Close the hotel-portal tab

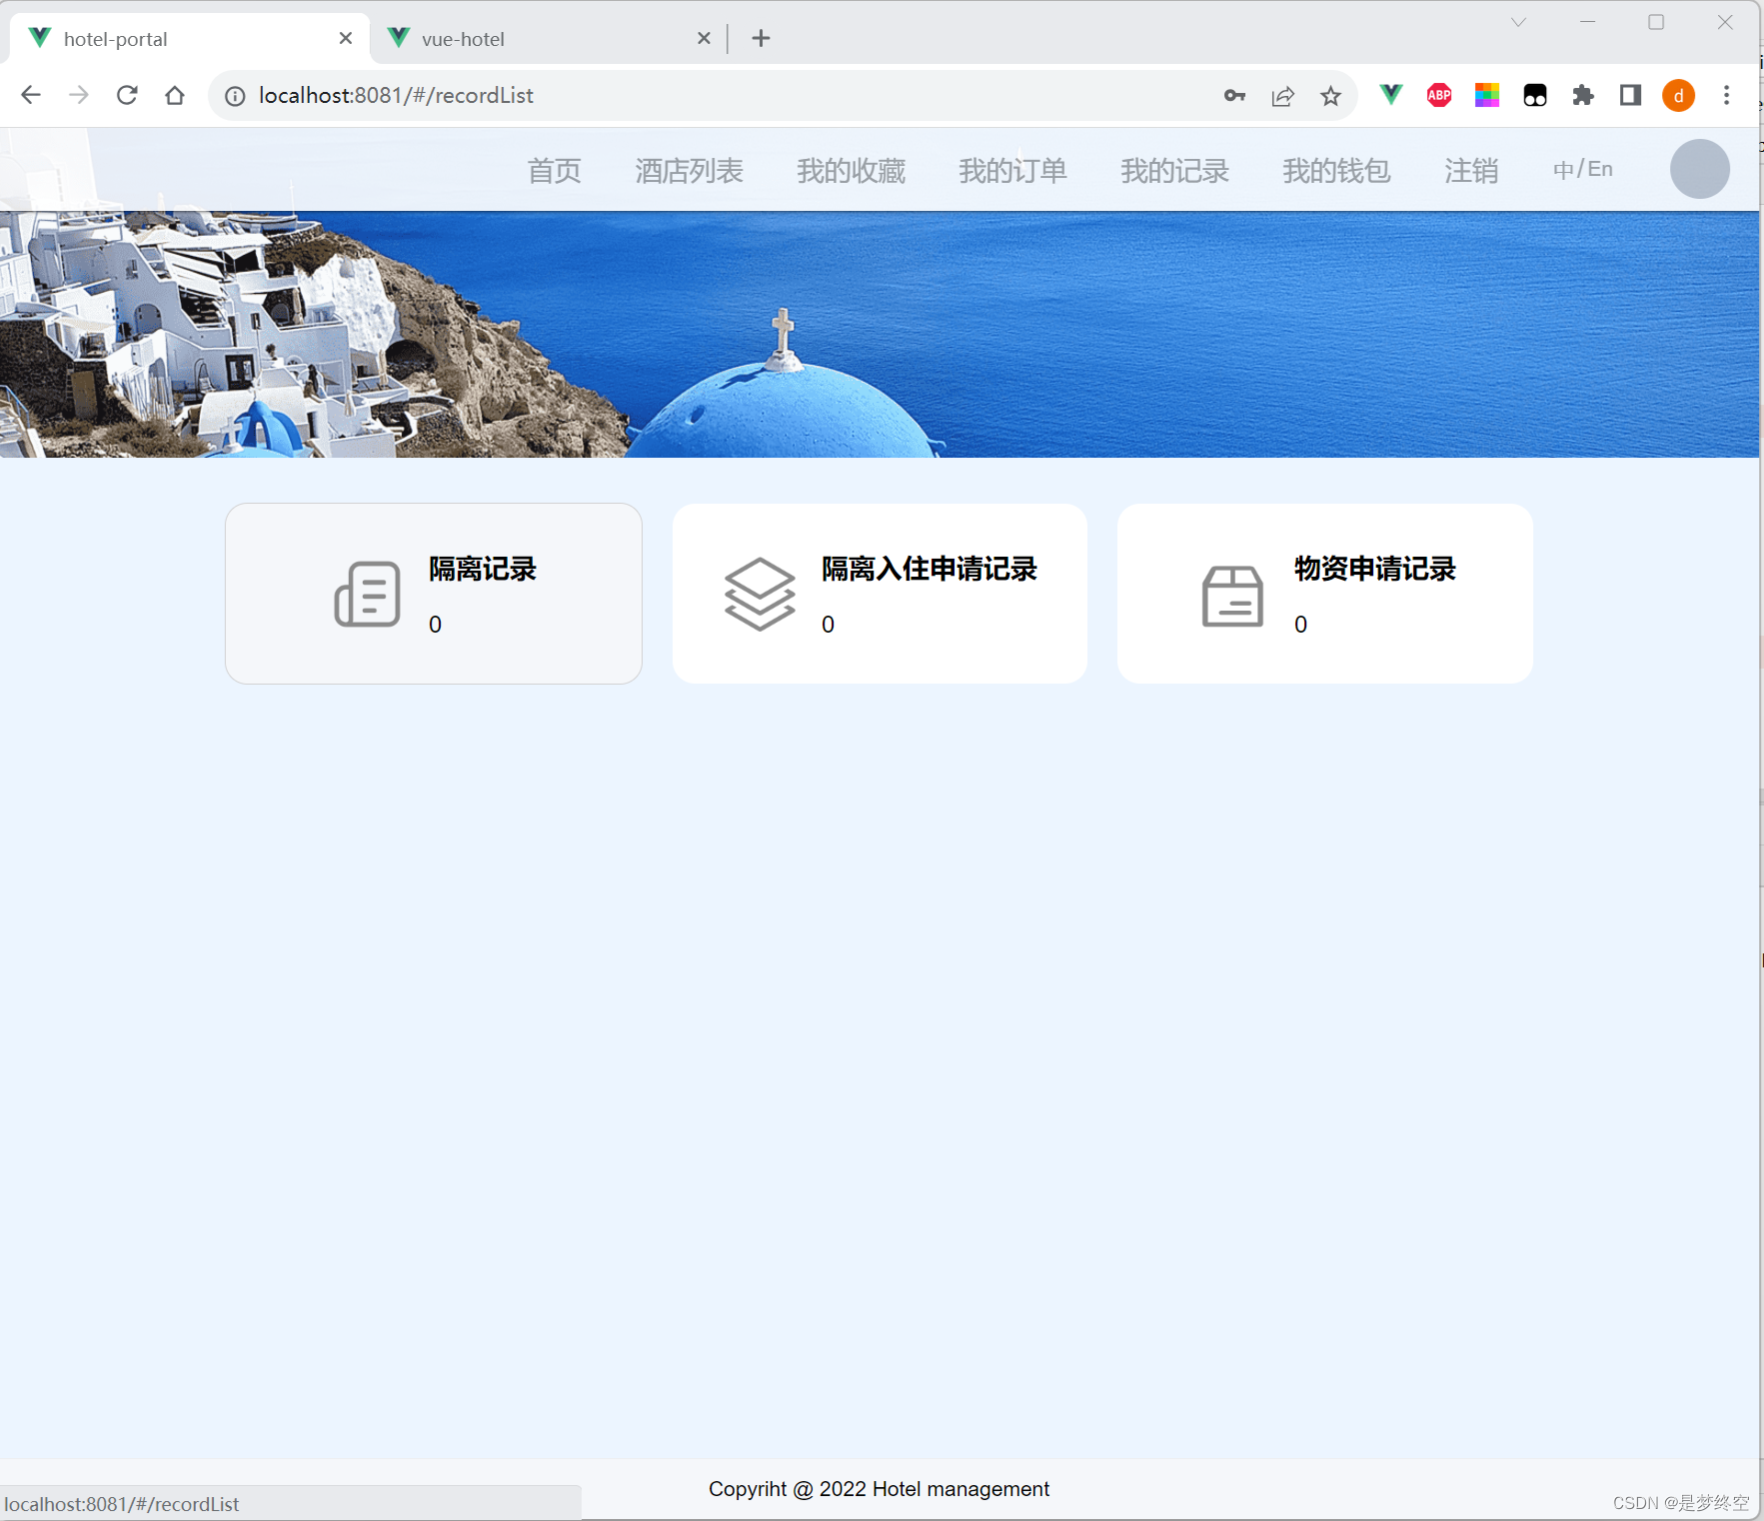[345, 38]
